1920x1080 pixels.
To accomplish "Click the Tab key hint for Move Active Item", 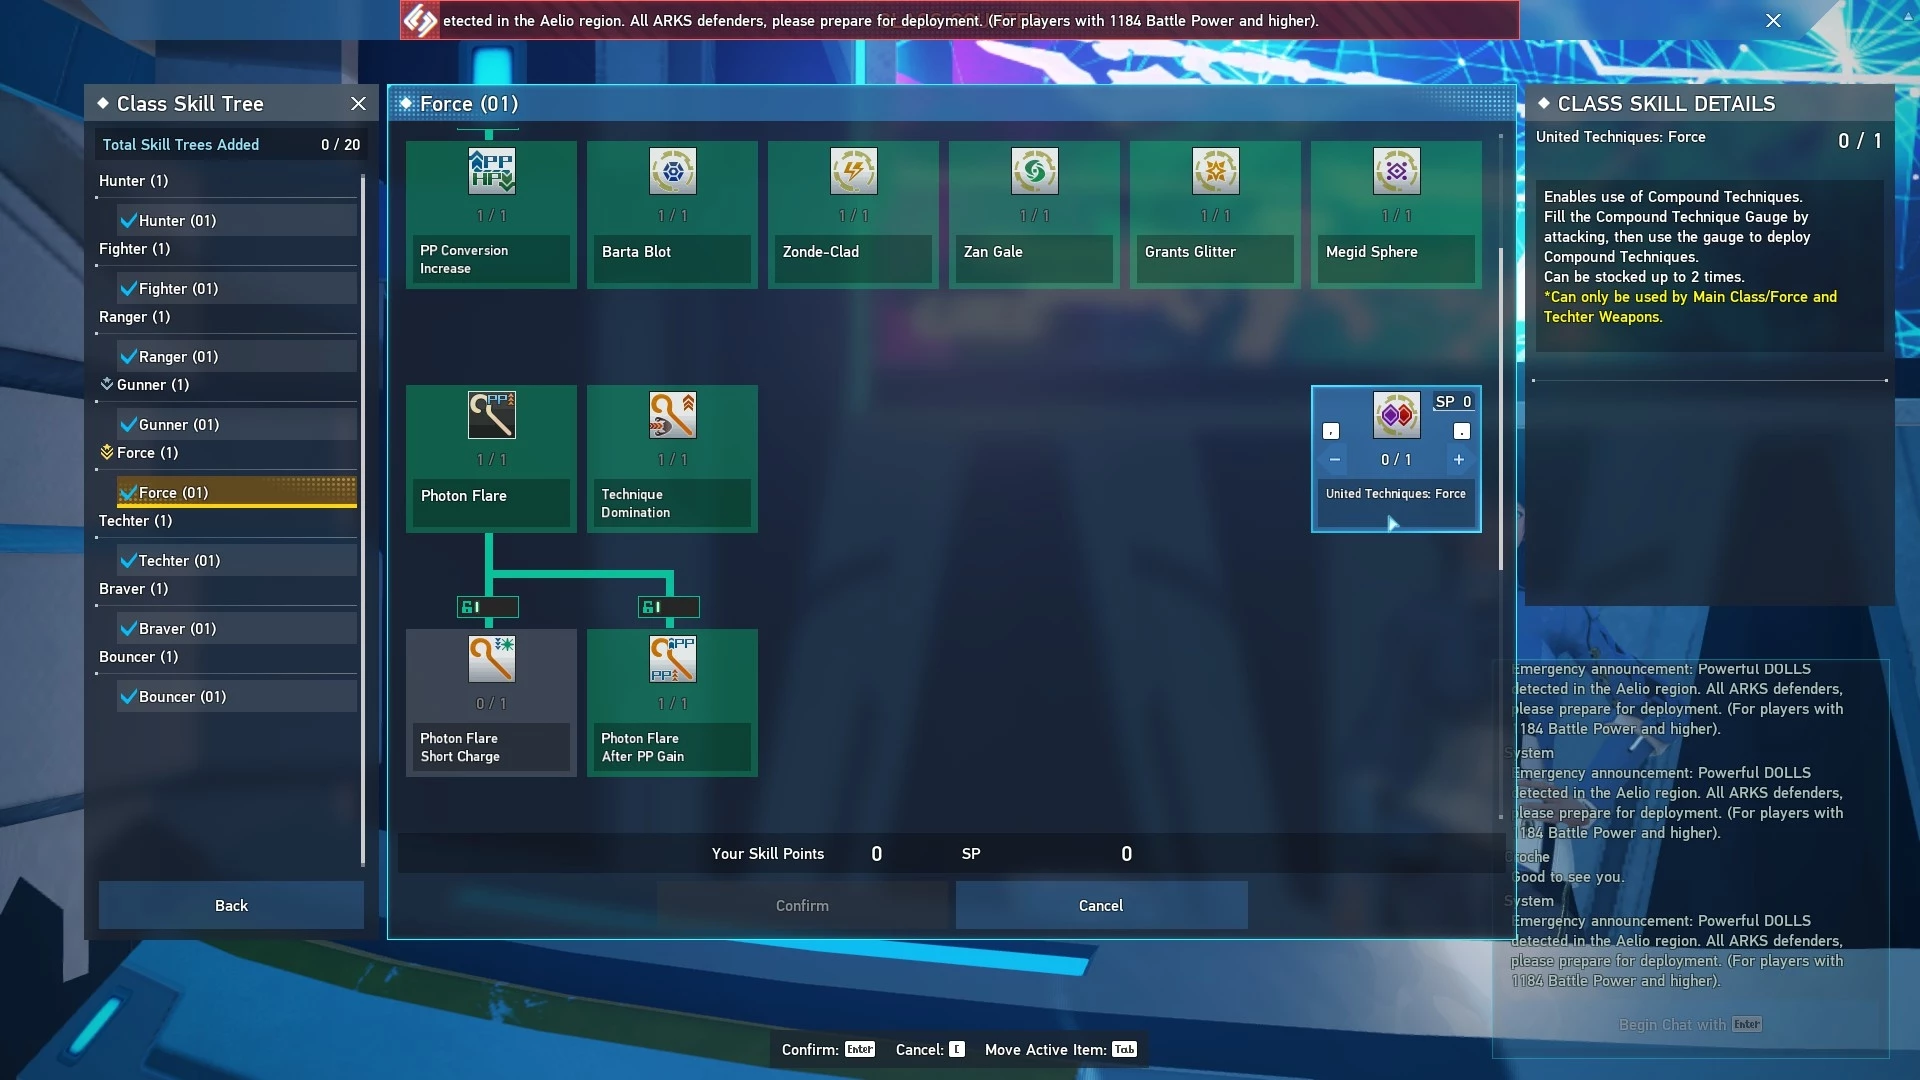I will 1124,1049.
